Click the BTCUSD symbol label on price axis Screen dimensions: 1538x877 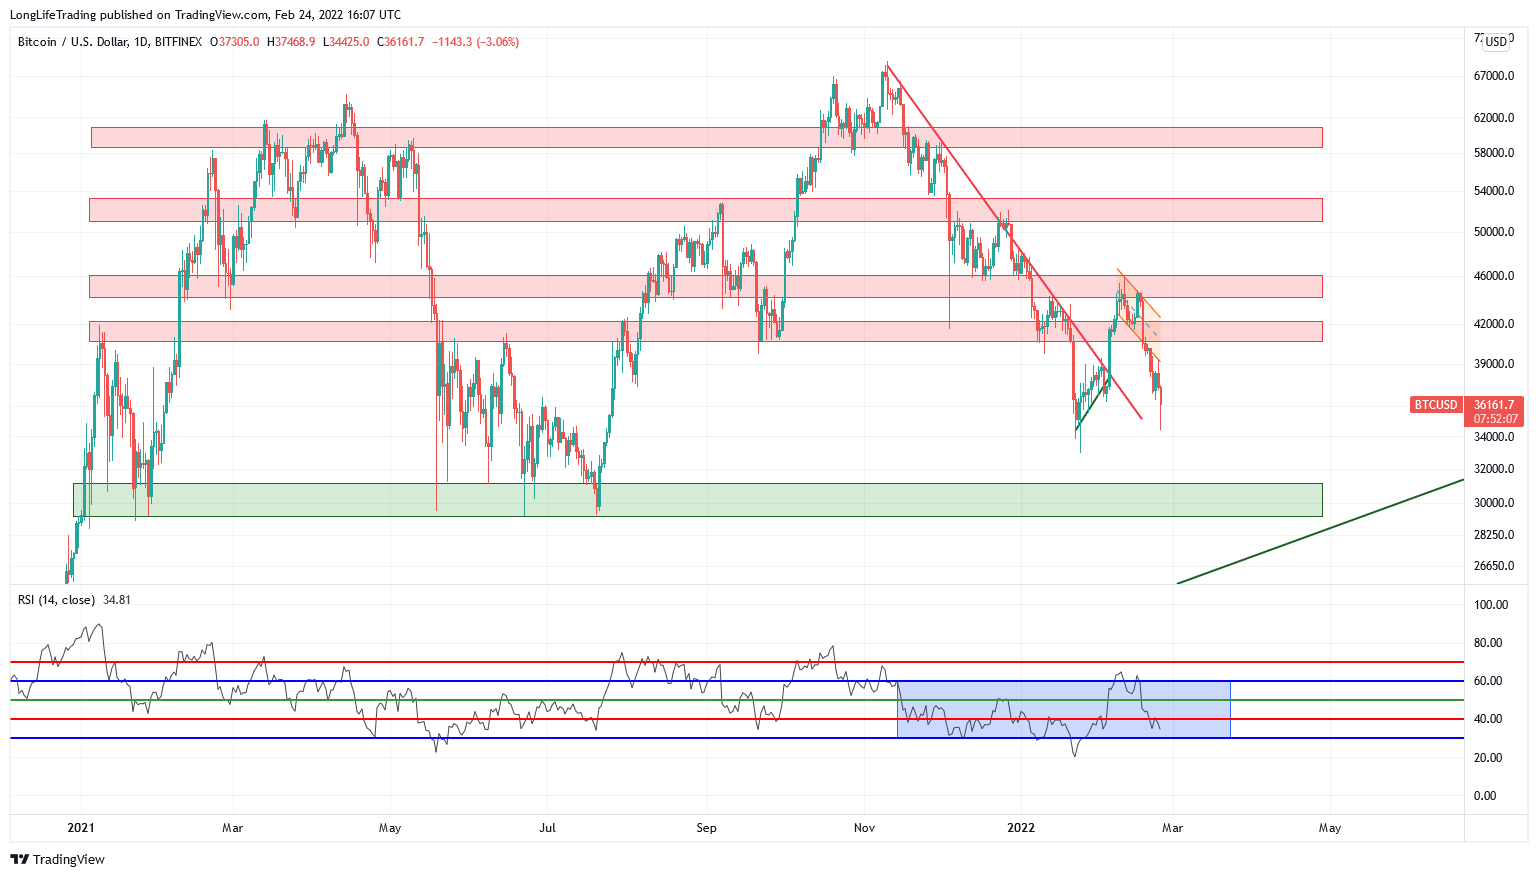pos(1436,405)
